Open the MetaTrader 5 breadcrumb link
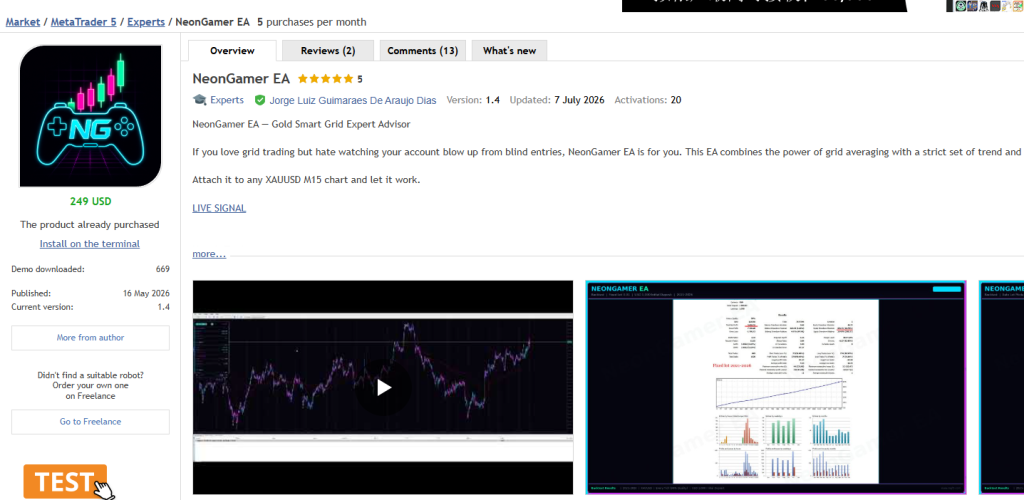 84,22
